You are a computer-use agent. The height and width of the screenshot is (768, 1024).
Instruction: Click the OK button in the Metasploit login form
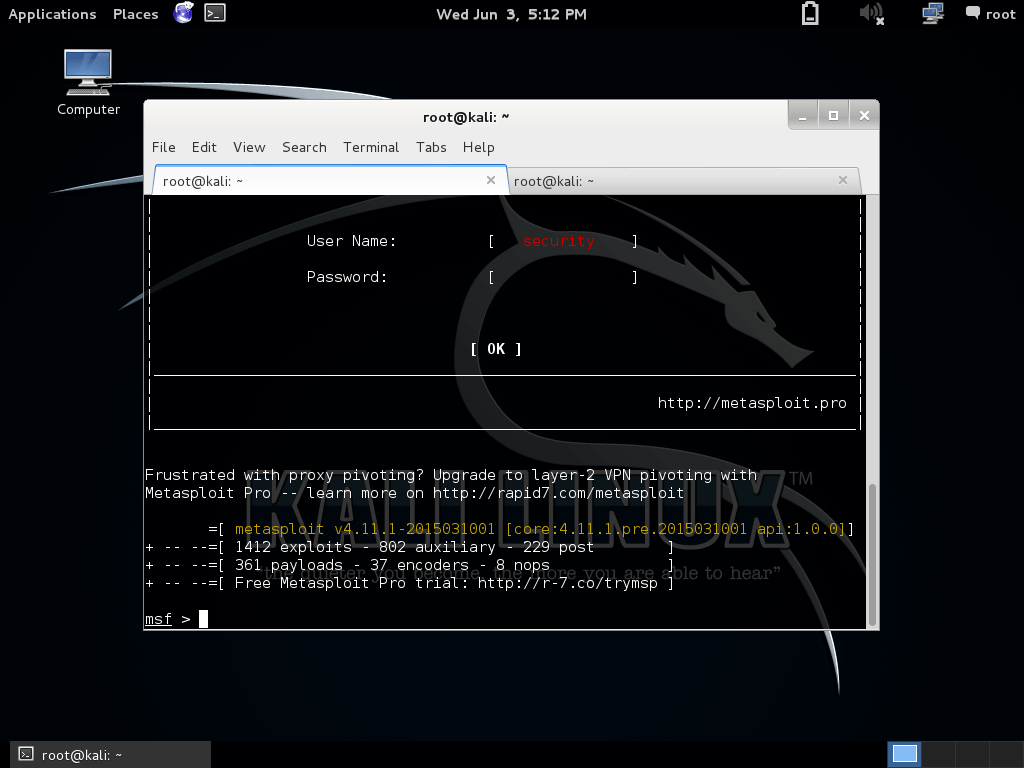[x=494, y=348]
